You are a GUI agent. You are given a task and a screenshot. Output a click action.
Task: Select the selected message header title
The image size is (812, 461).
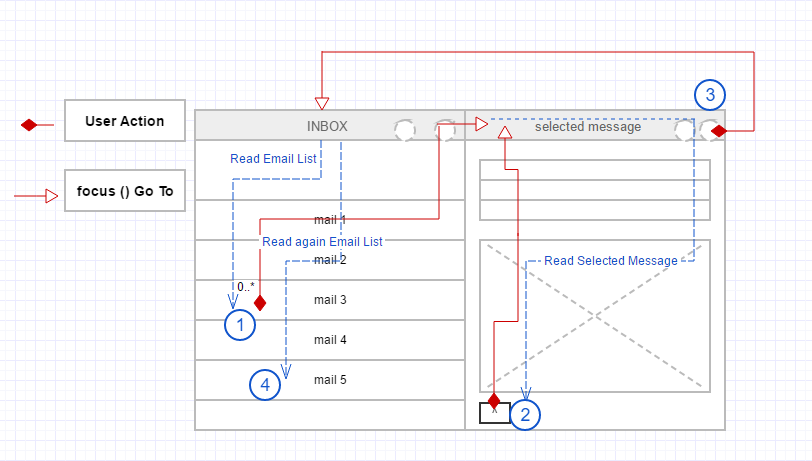588,127
